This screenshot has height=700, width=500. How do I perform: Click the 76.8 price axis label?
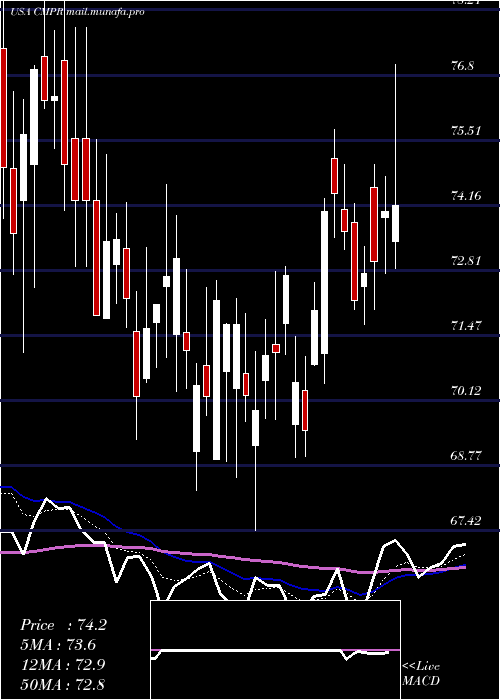[x=463, y=66]
